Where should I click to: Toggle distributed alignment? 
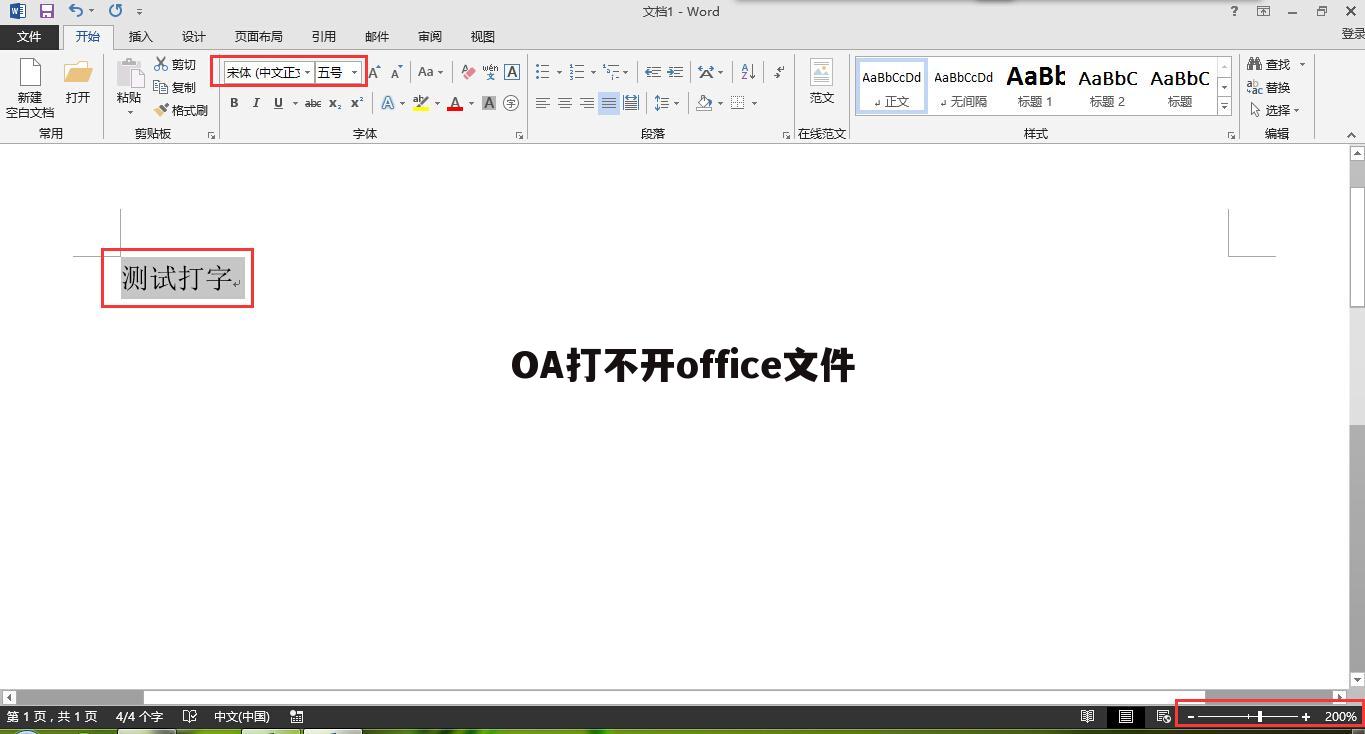coord(631,103)
